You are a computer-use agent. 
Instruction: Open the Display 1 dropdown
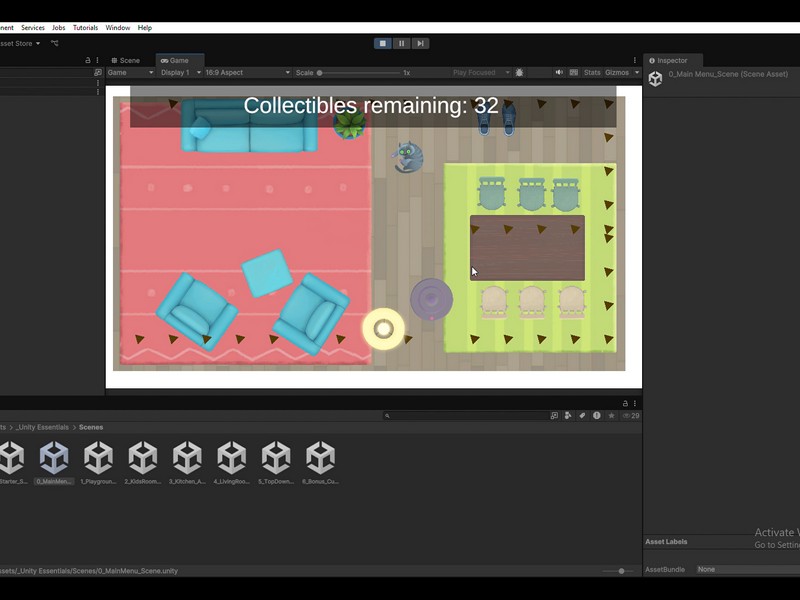(181, 73)
